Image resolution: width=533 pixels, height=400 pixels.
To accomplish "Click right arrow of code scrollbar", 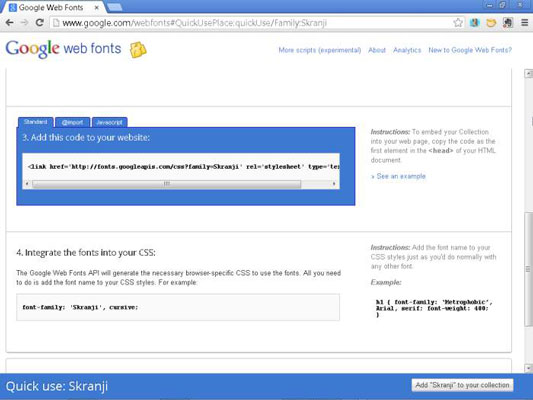I will coord(334,184).
